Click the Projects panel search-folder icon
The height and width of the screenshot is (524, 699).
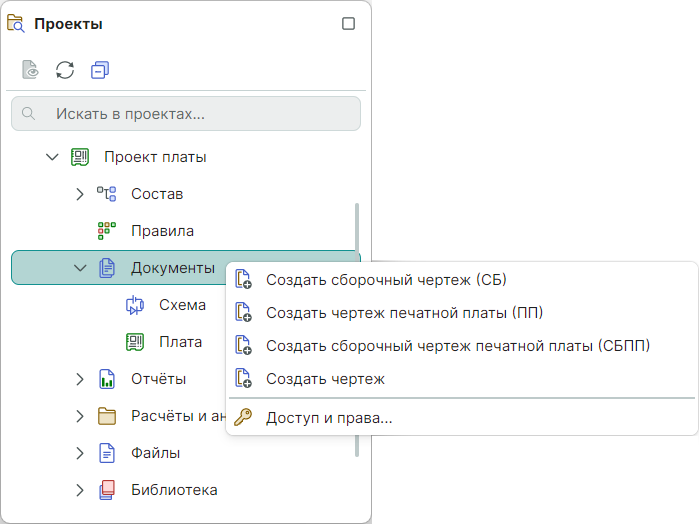(16, 24)
